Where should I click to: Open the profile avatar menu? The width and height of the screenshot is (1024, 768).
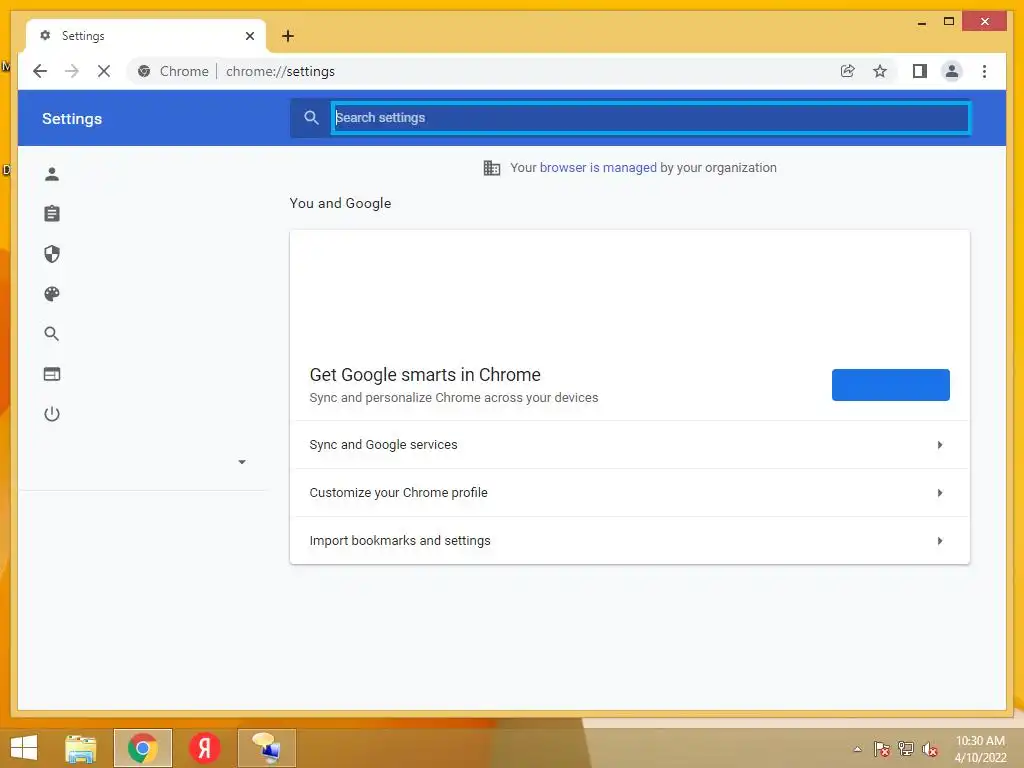(x=952, y=71)
